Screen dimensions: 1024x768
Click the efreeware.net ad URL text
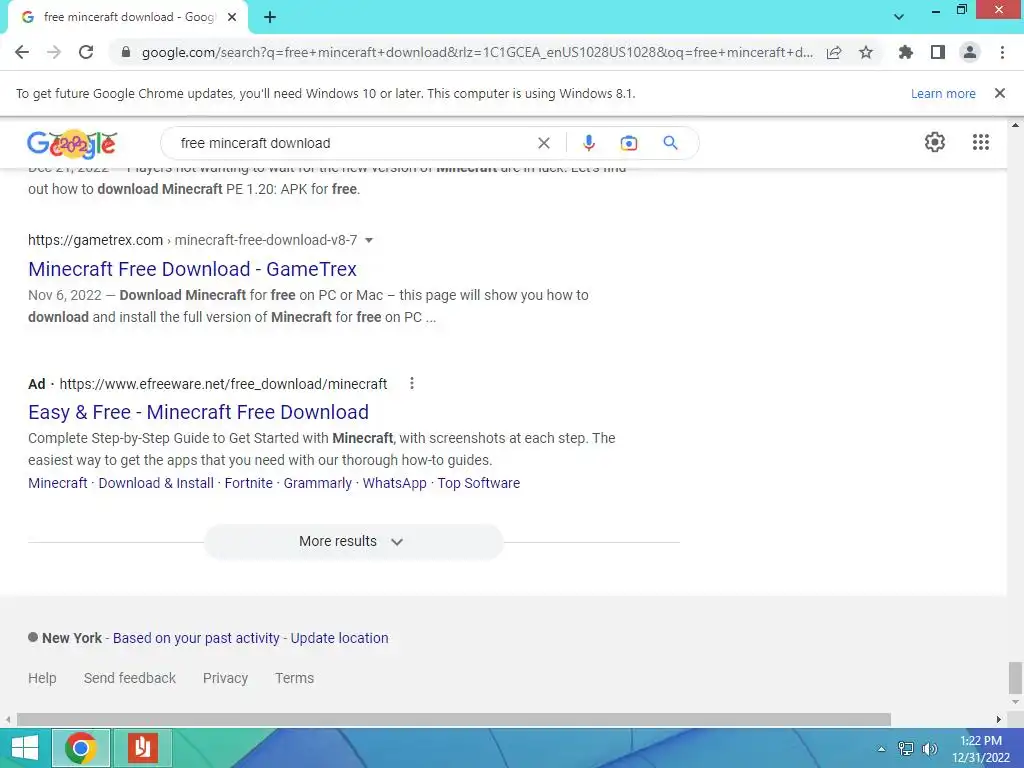(x=223, y=384)
